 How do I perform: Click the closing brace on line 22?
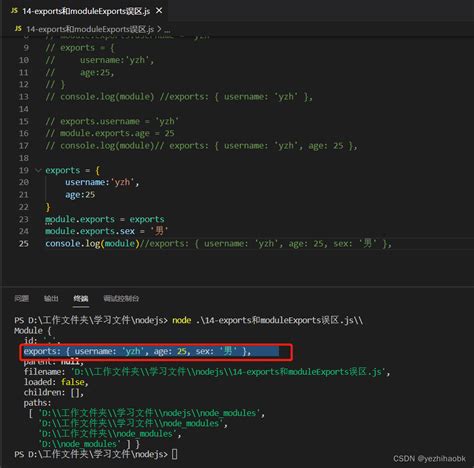[x=48, y=207]
